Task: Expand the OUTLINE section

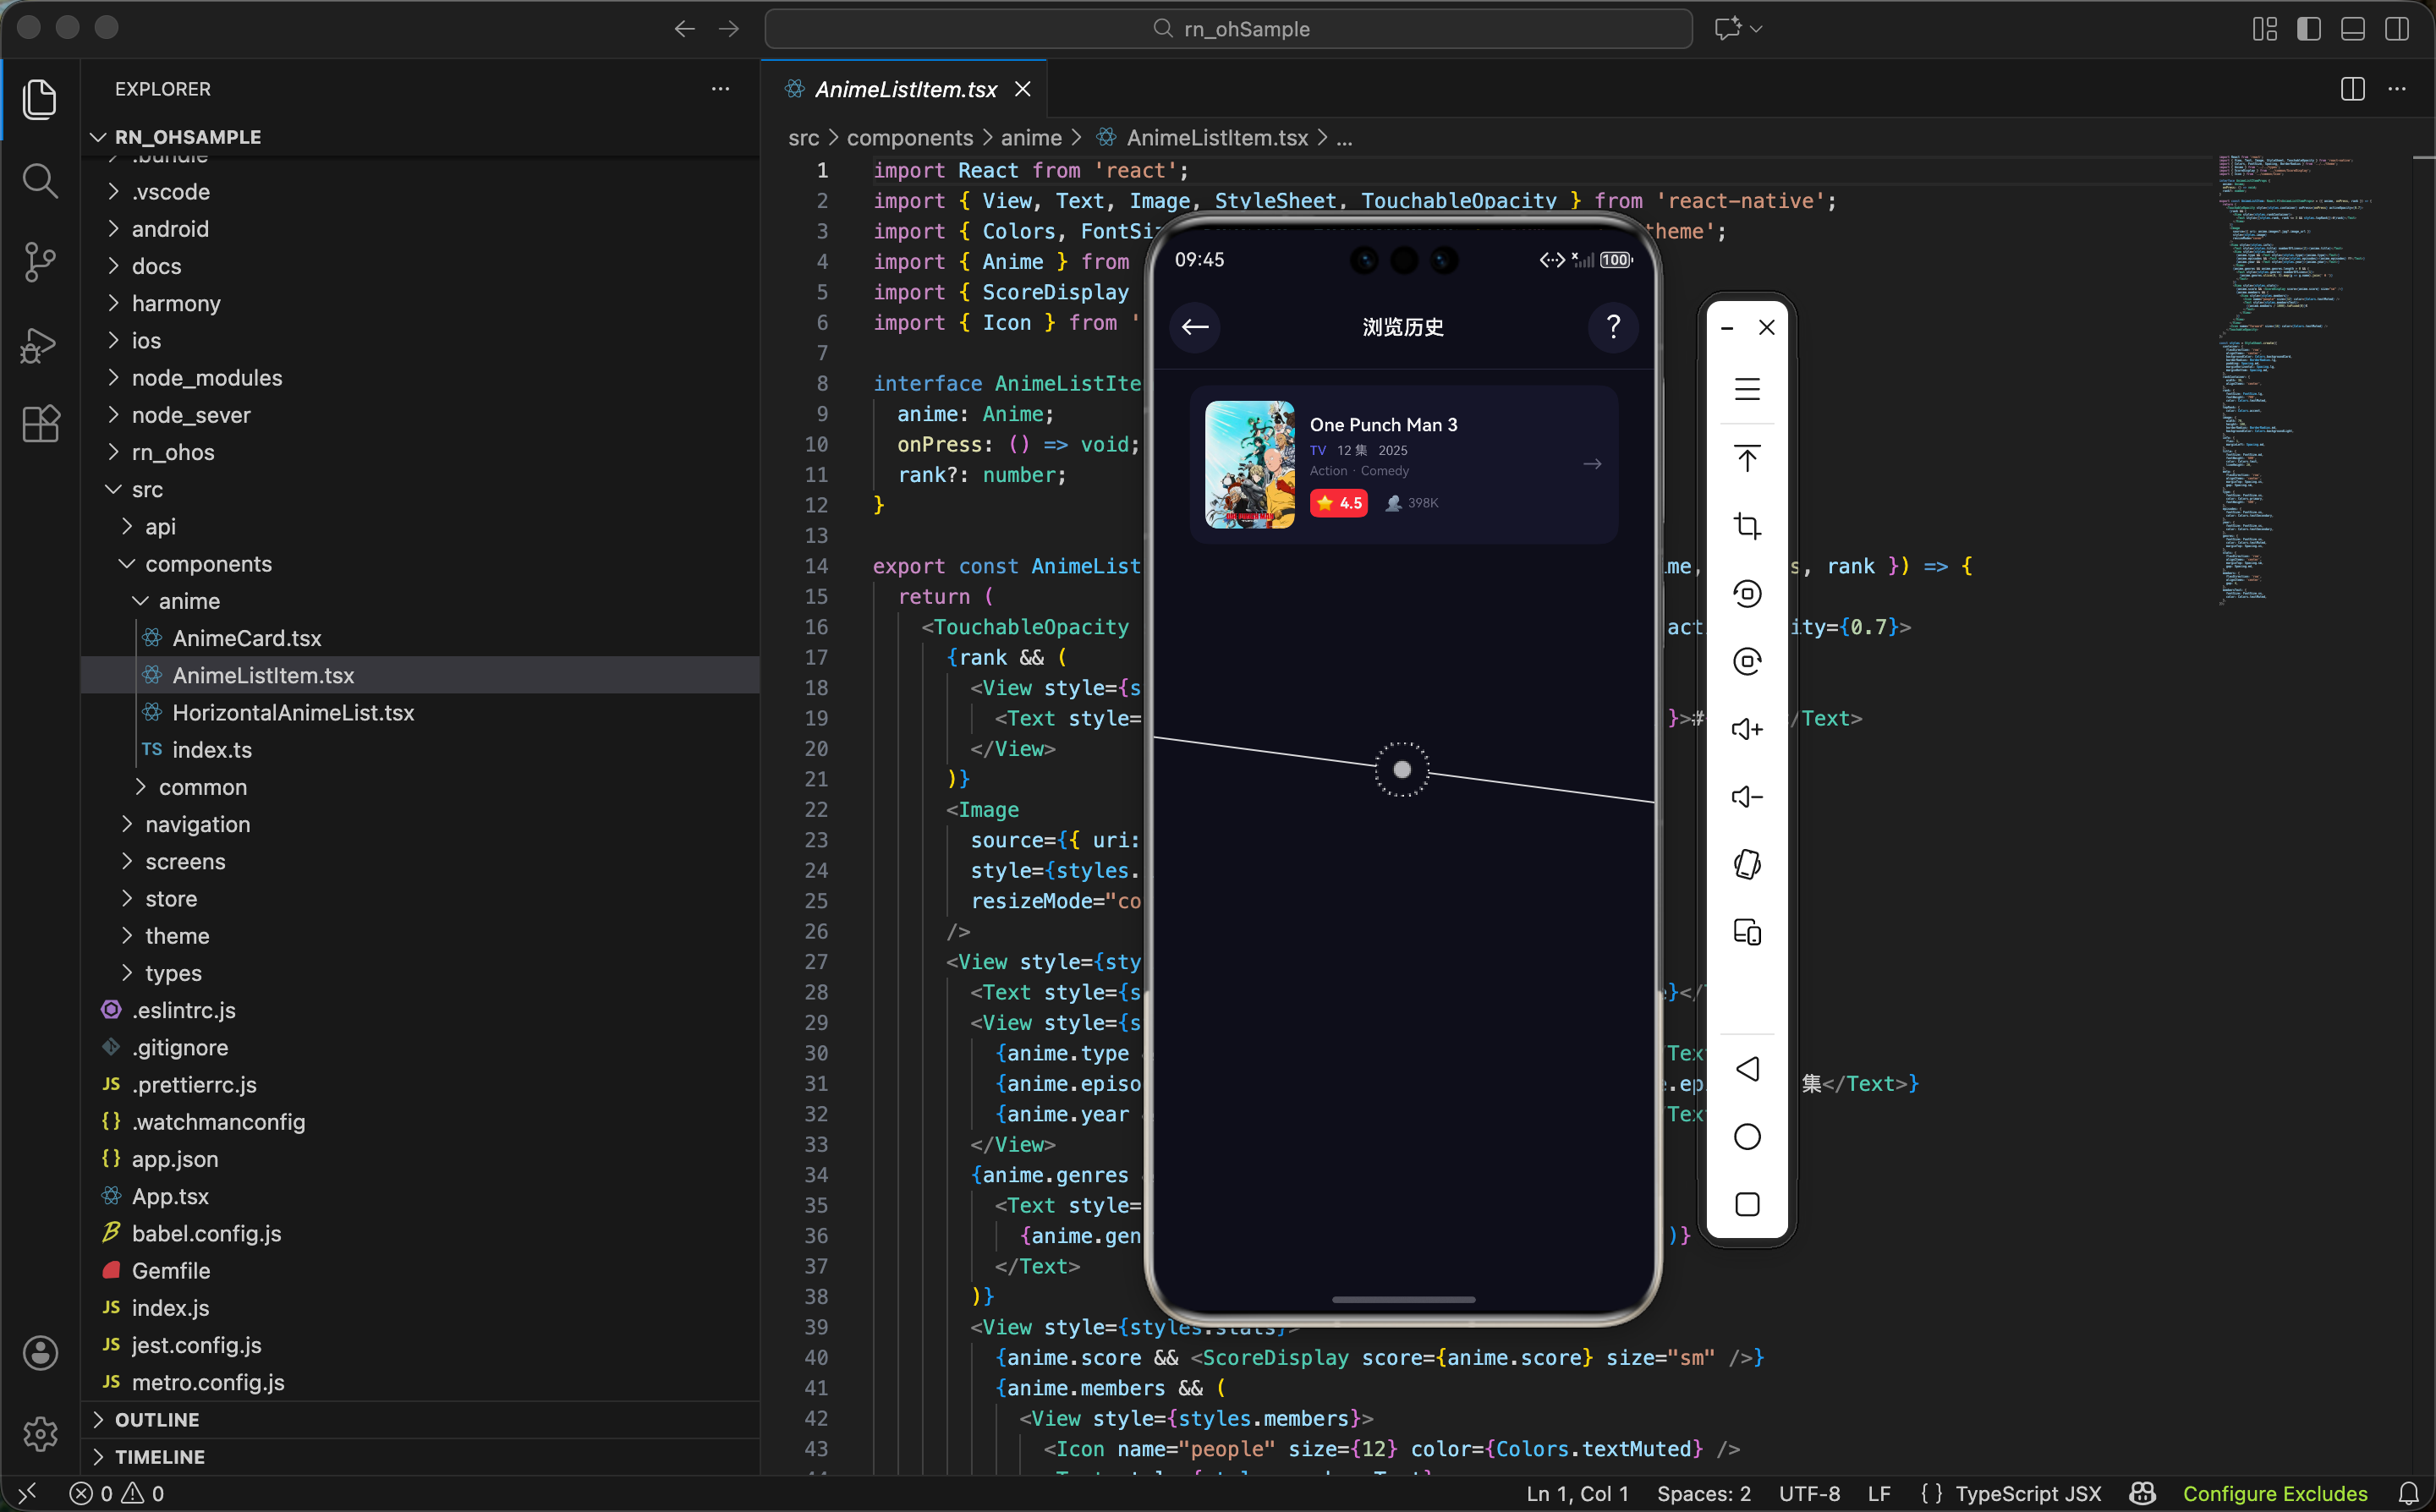Action: (x=157, y=1419)
